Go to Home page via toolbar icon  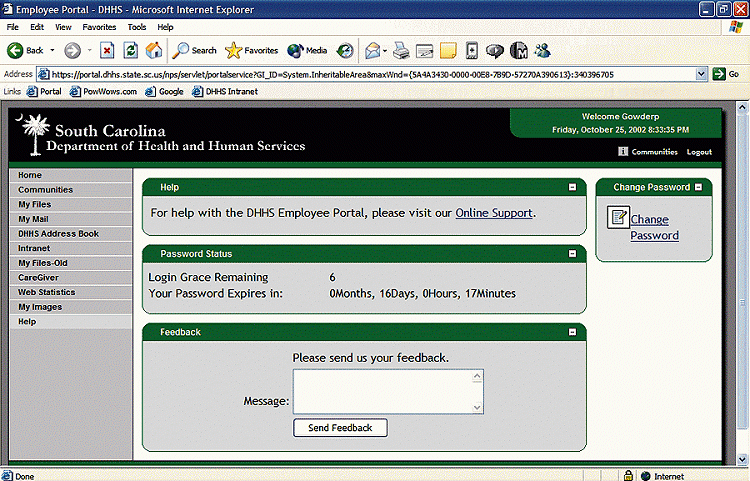tap(154, 50)
